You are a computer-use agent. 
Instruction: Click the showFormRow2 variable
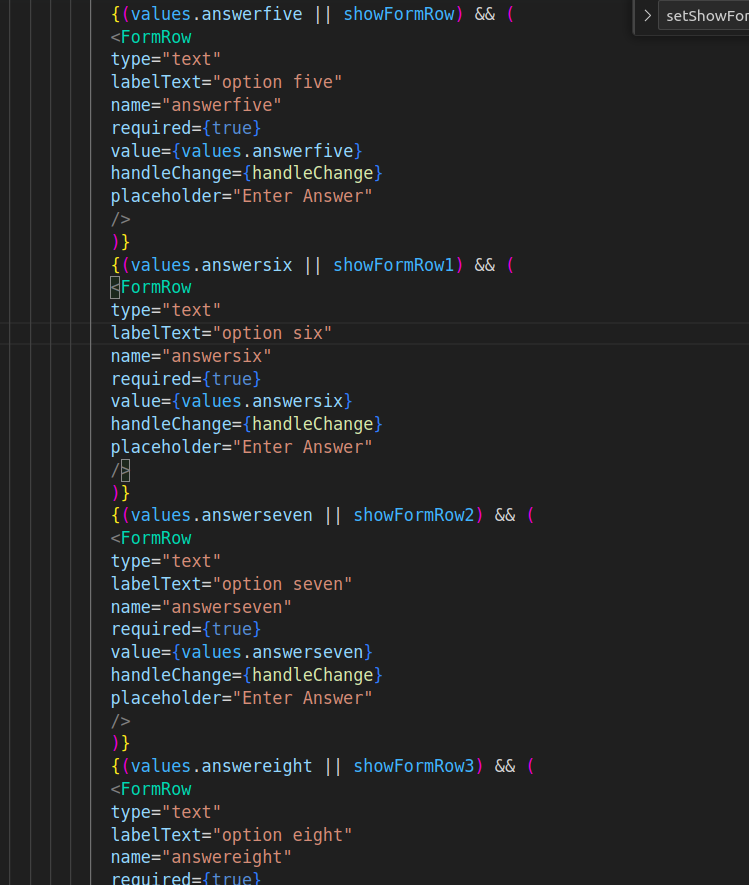point(413,515)
